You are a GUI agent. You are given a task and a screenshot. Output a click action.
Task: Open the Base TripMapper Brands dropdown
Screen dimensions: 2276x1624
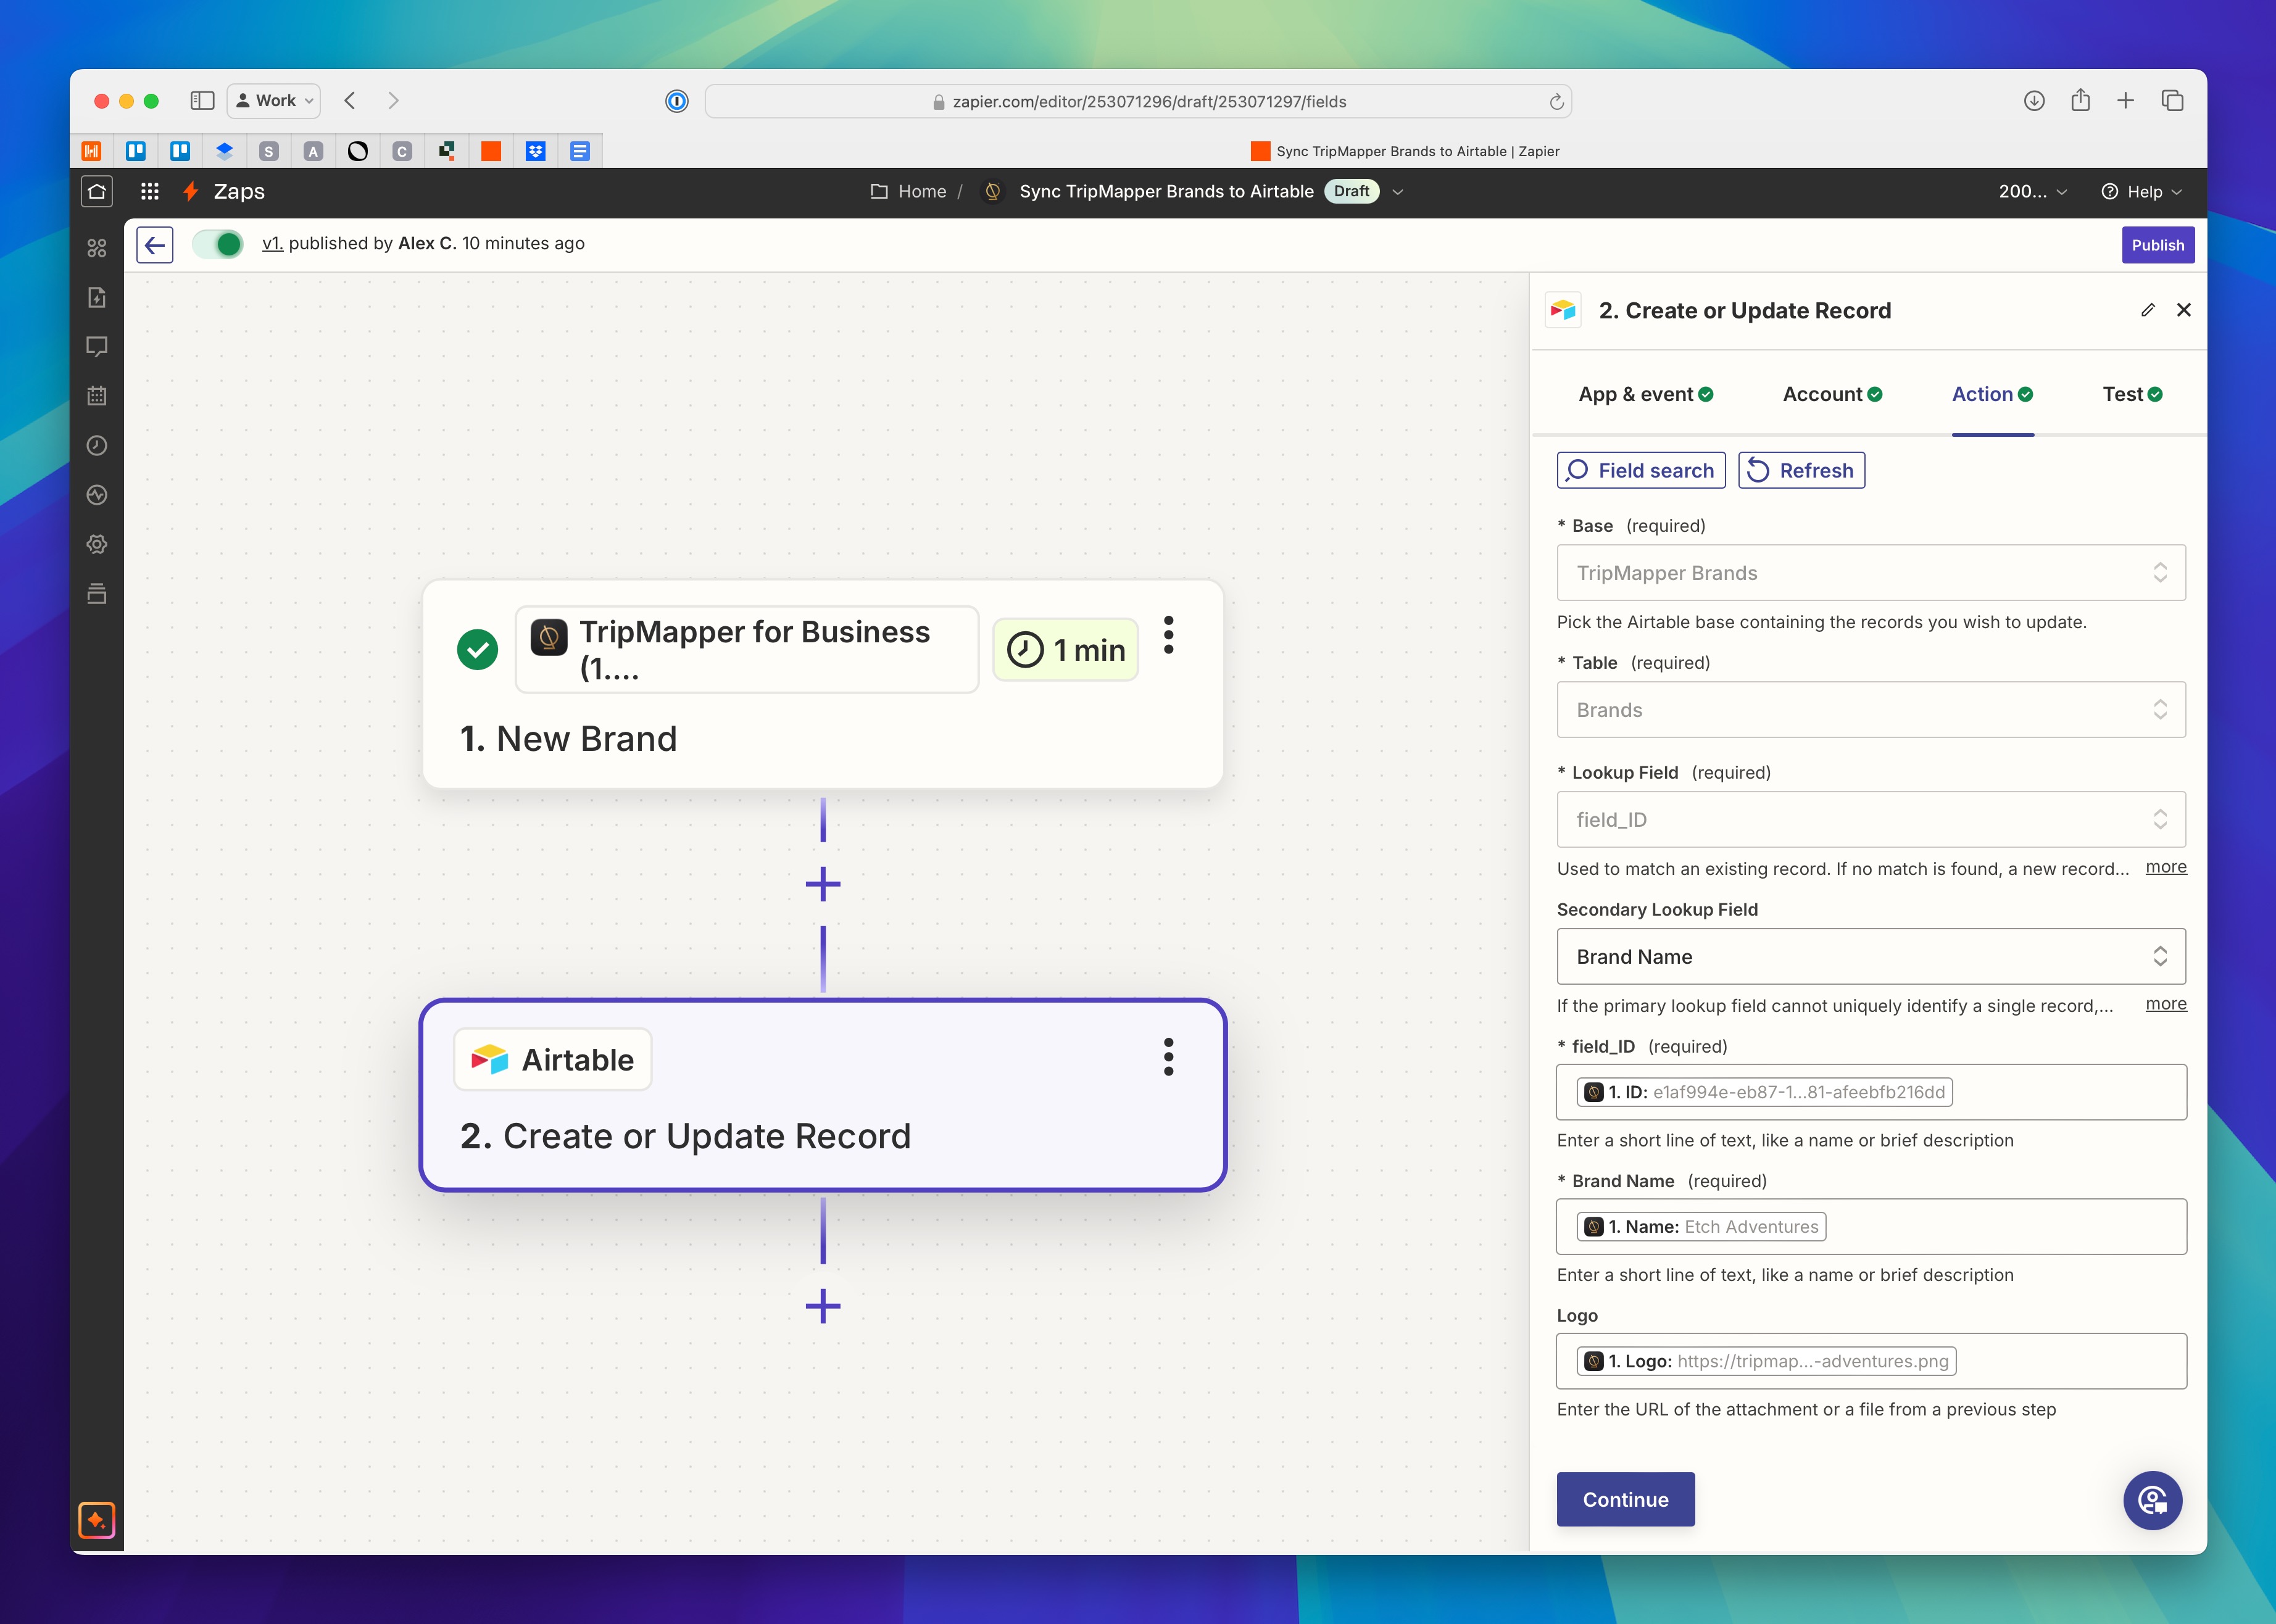pyautogui.click(x=1870, y=573)
